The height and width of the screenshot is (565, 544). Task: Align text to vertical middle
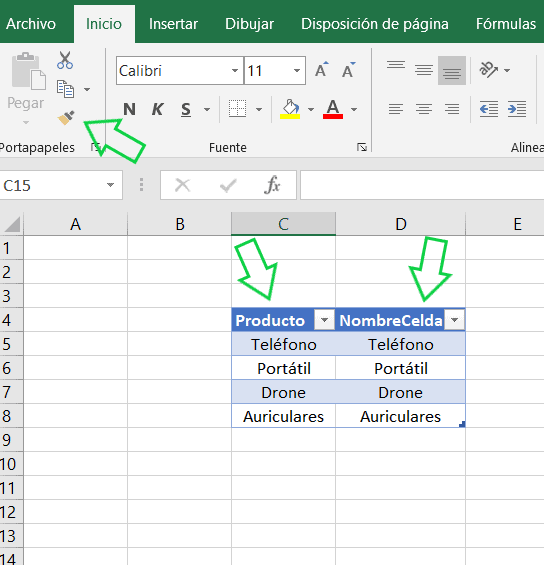[424, 70]
